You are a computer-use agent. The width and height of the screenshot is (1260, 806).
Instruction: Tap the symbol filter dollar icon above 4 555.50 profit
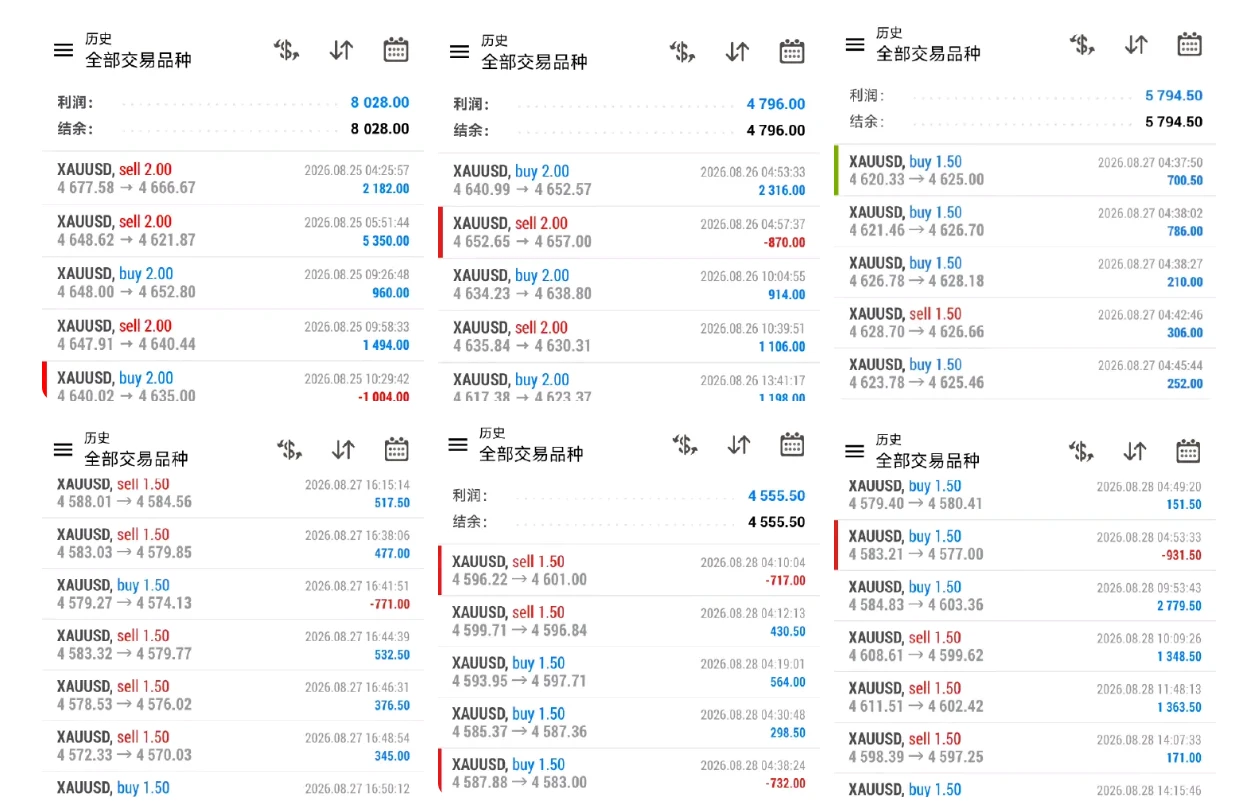coord(685,445)
